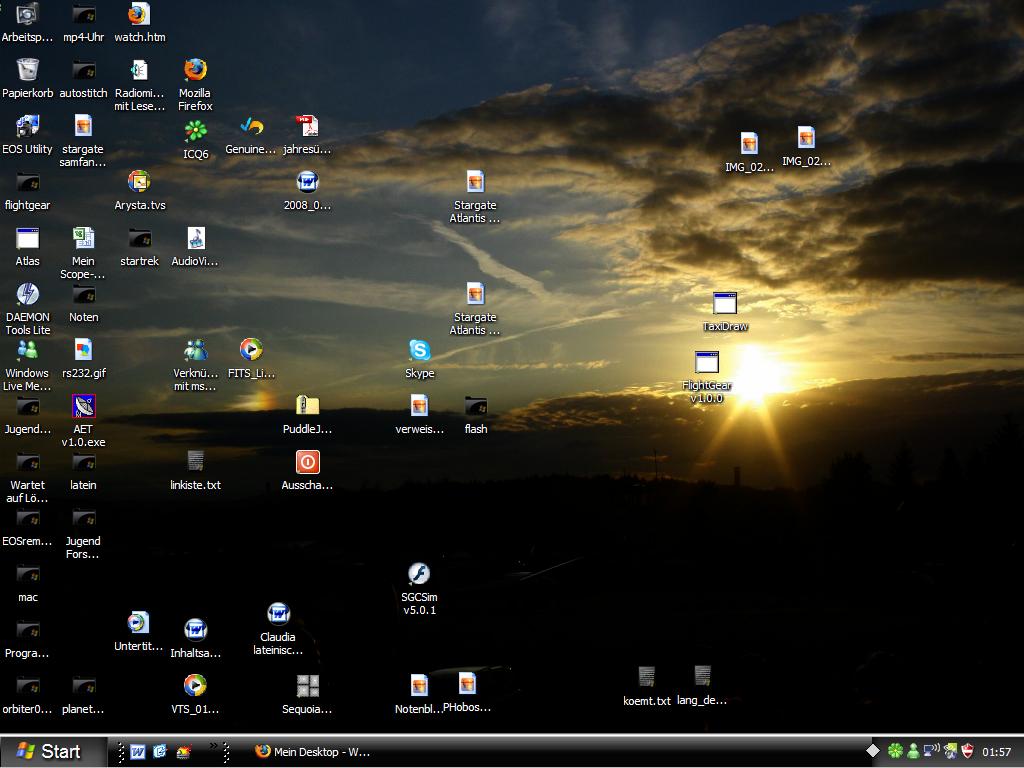Launch ICQ6 from the desktop
This screenshot has height=768, width=1024.
point(195,131)
